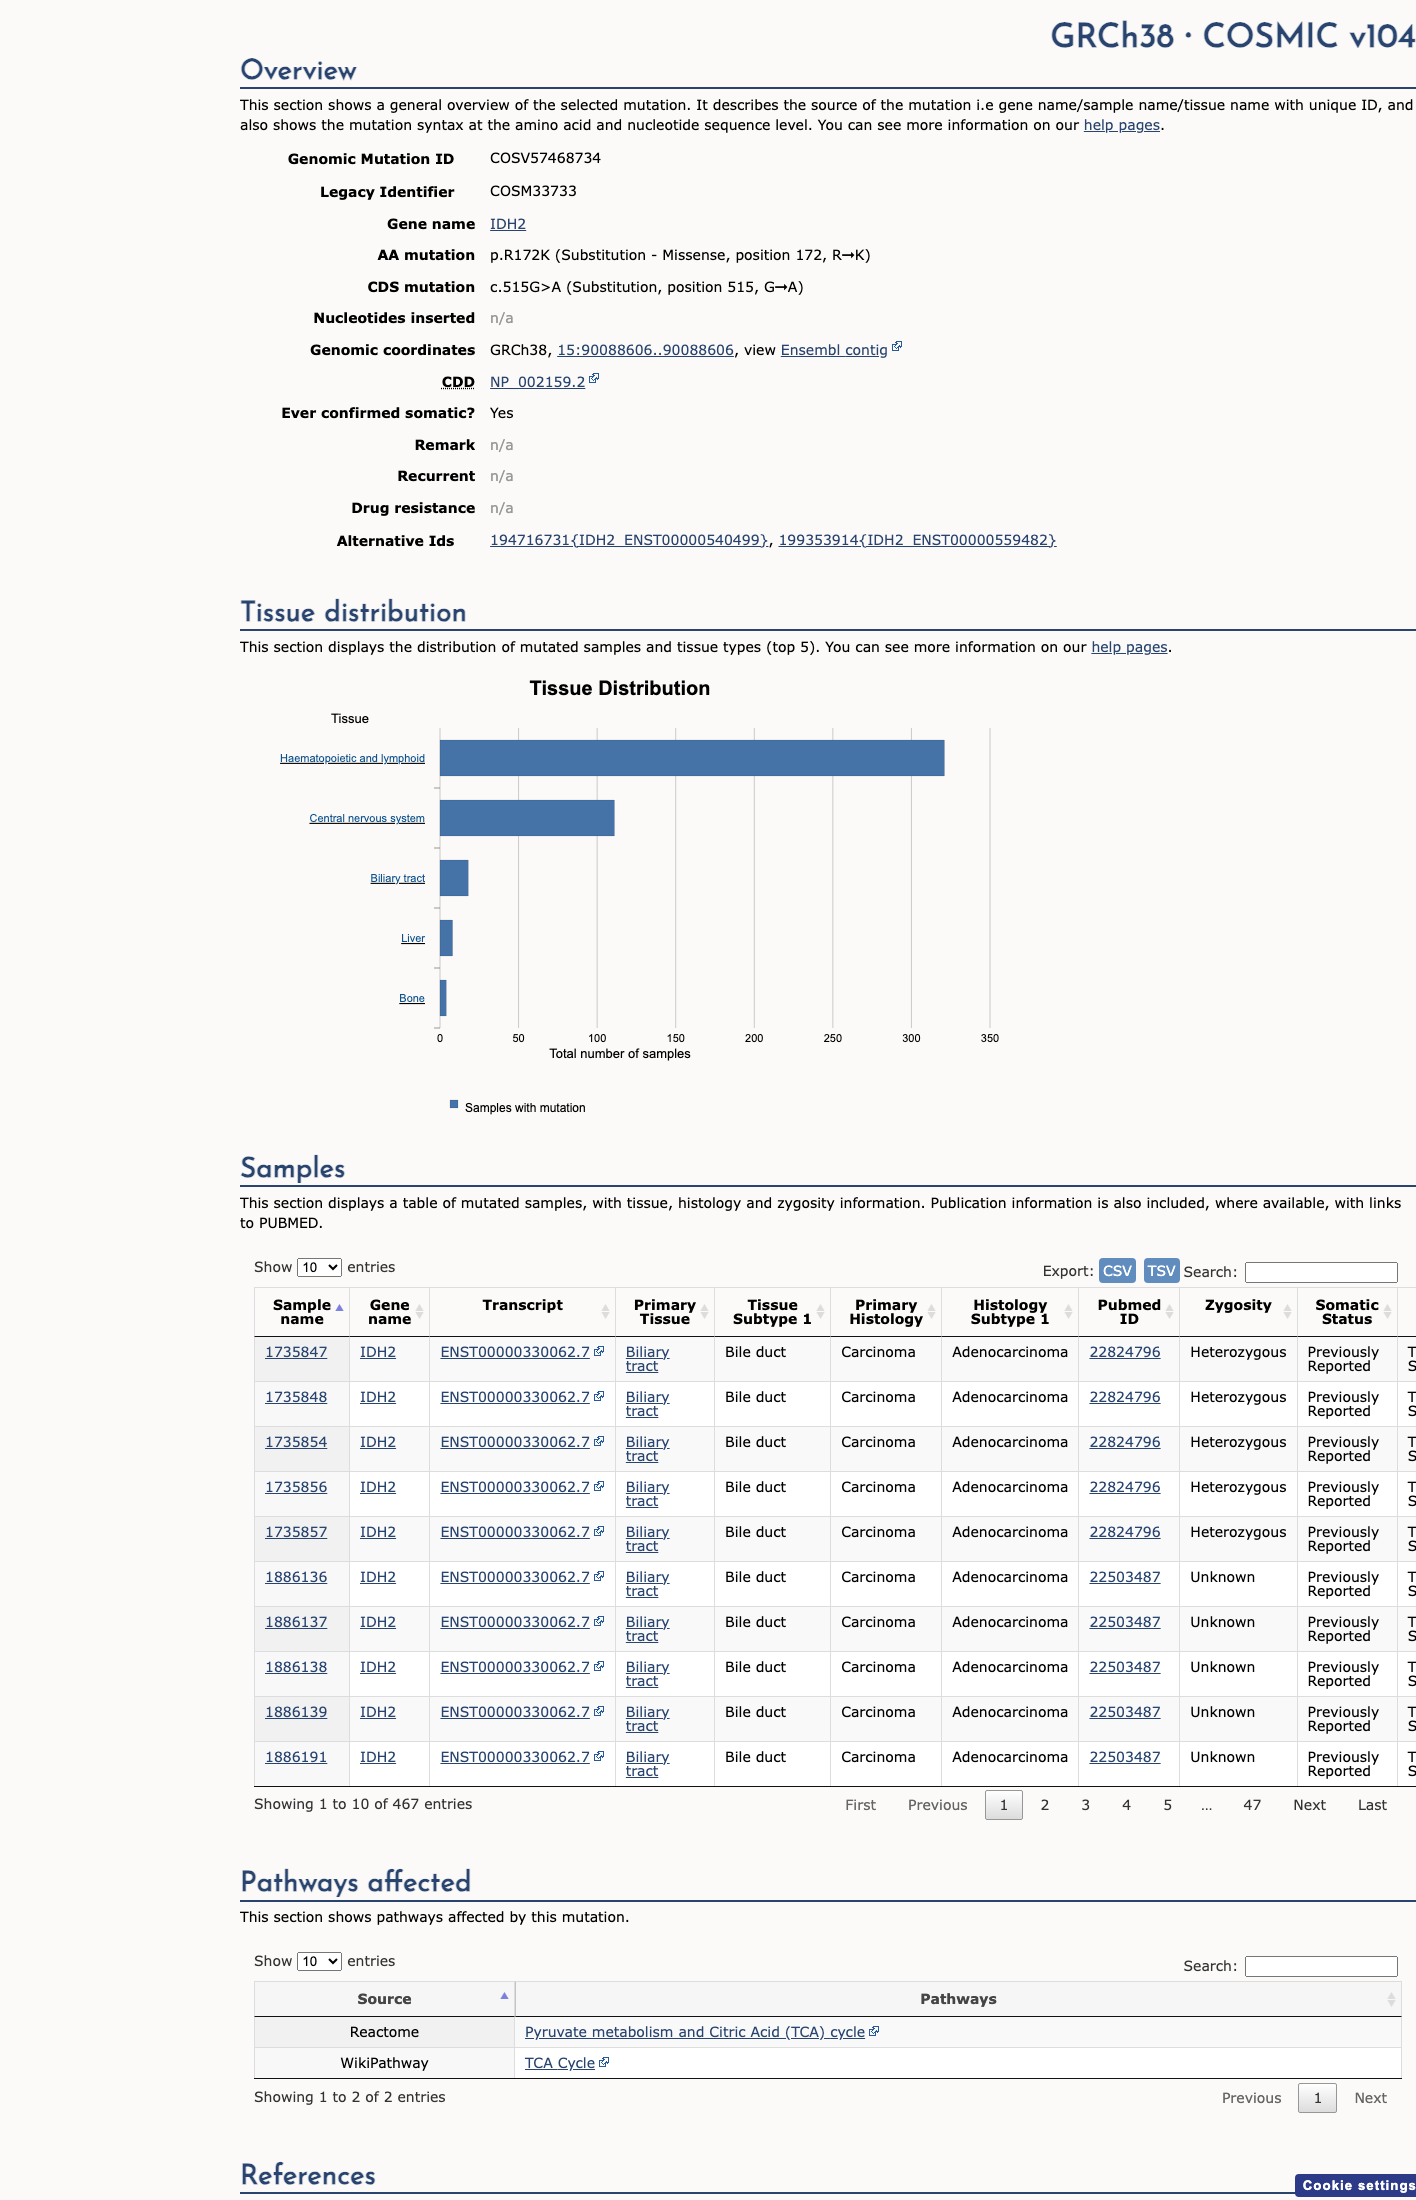Image resolution: width=1416 pixels, height=2200 pixels.
Task: Toggle Samples with mutation legend swatch
Action: (454, 1105)
